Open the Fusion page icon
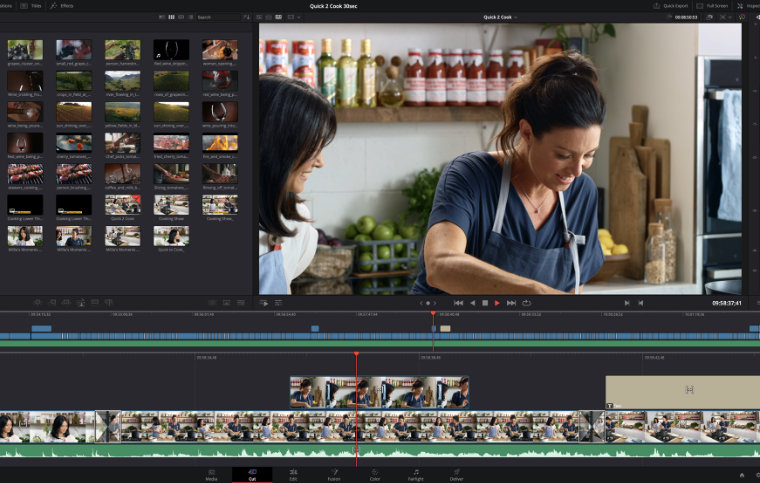 point(334,473)
